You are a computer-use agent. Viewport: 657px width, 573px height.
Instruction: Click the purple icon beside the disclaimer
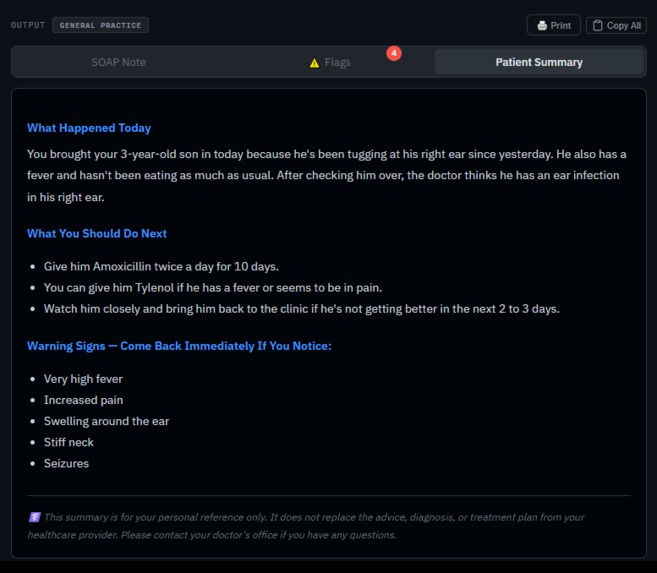coord(34,517)
